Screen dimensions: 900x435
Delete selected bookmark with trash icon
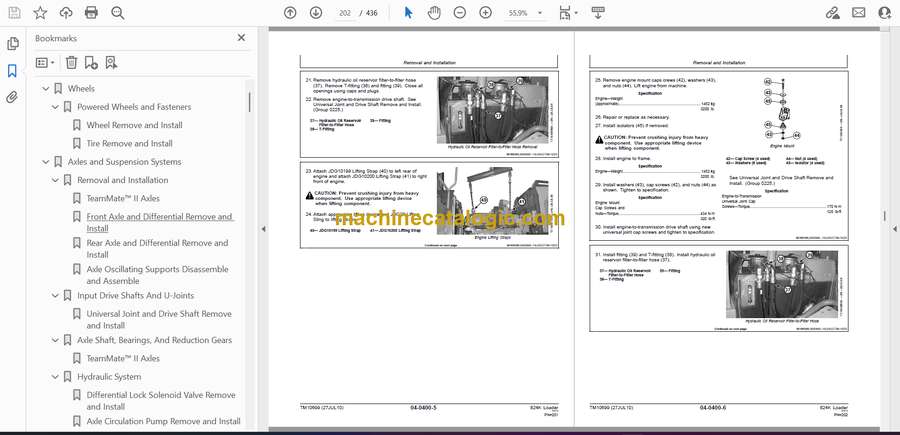click(x=71, y=62)
